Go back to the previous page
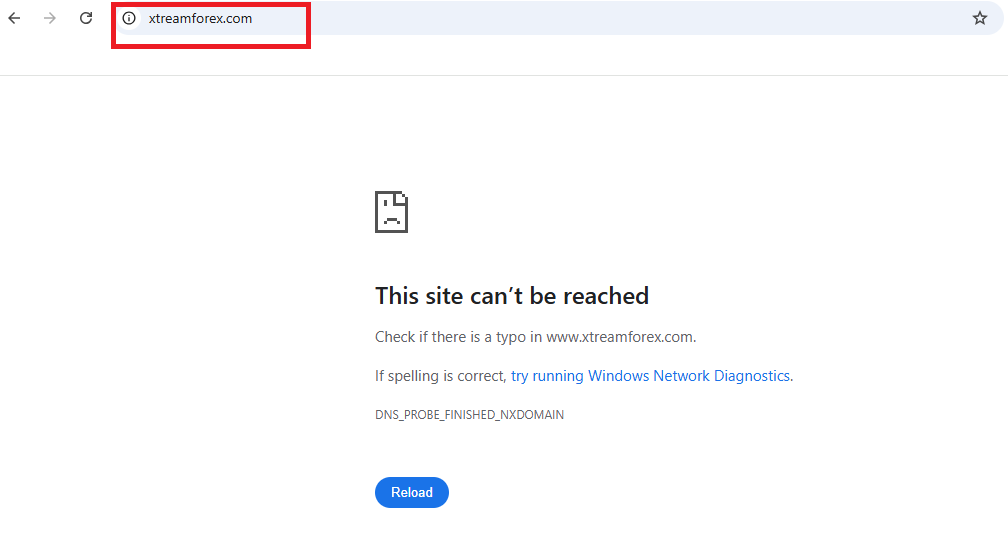This screenshot has width=1008, height=551. pos(14,18)
